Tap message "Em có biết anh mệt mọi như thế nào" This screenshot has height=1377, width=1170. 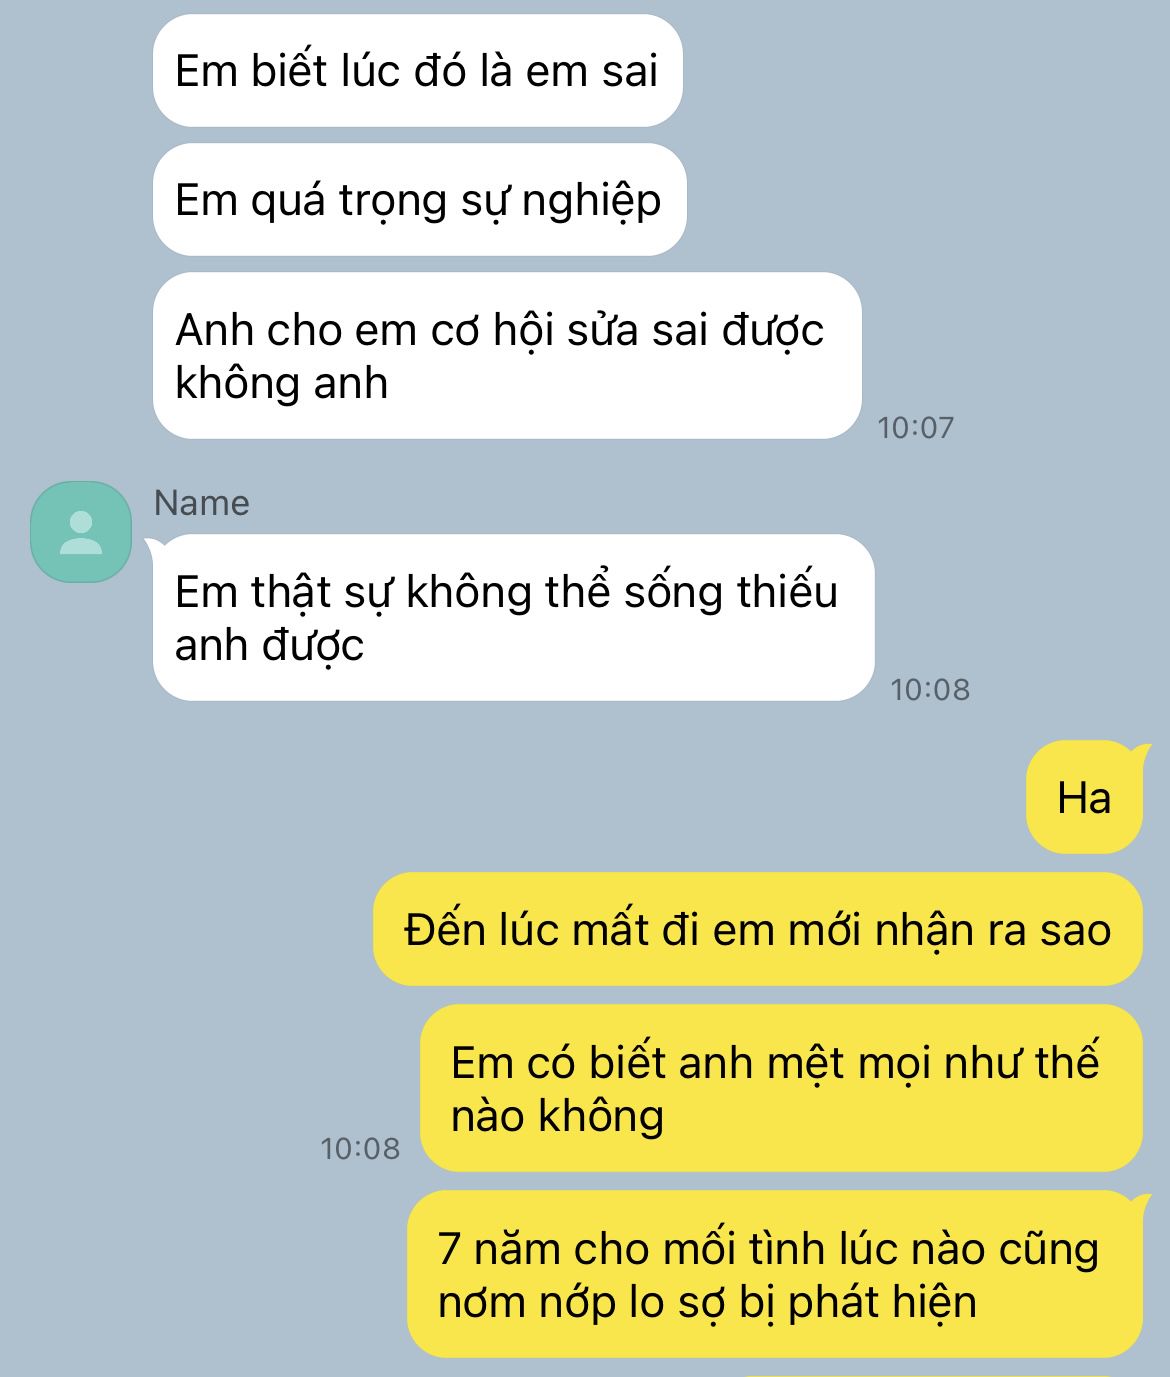tap(781, 1088)
